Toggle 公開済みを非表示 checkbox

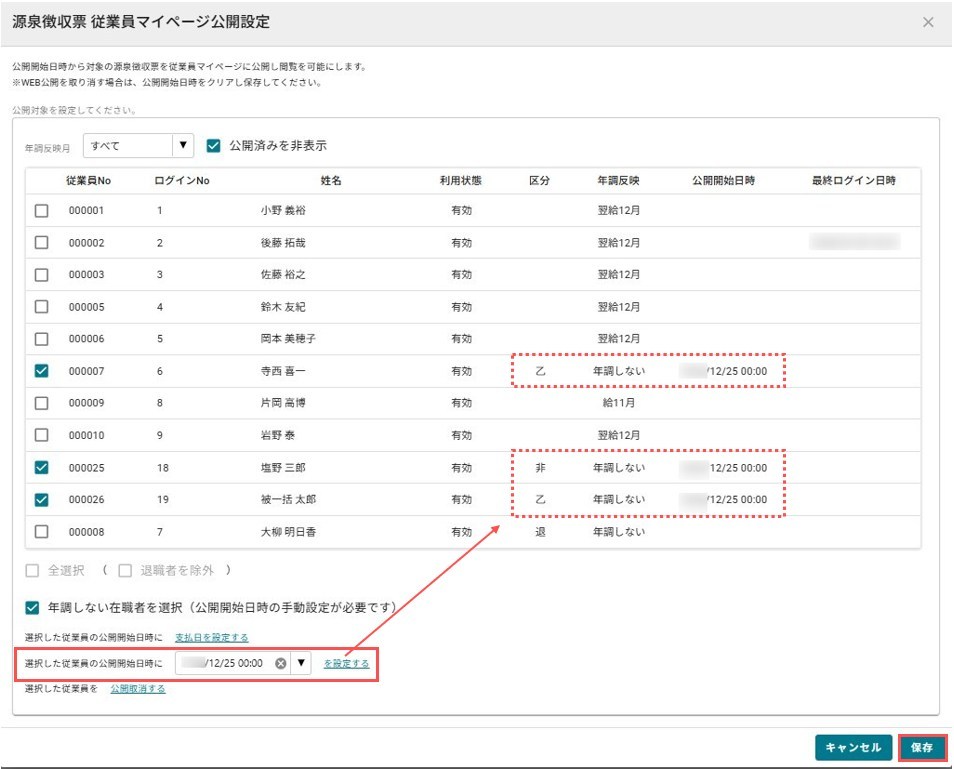point(213,145)
